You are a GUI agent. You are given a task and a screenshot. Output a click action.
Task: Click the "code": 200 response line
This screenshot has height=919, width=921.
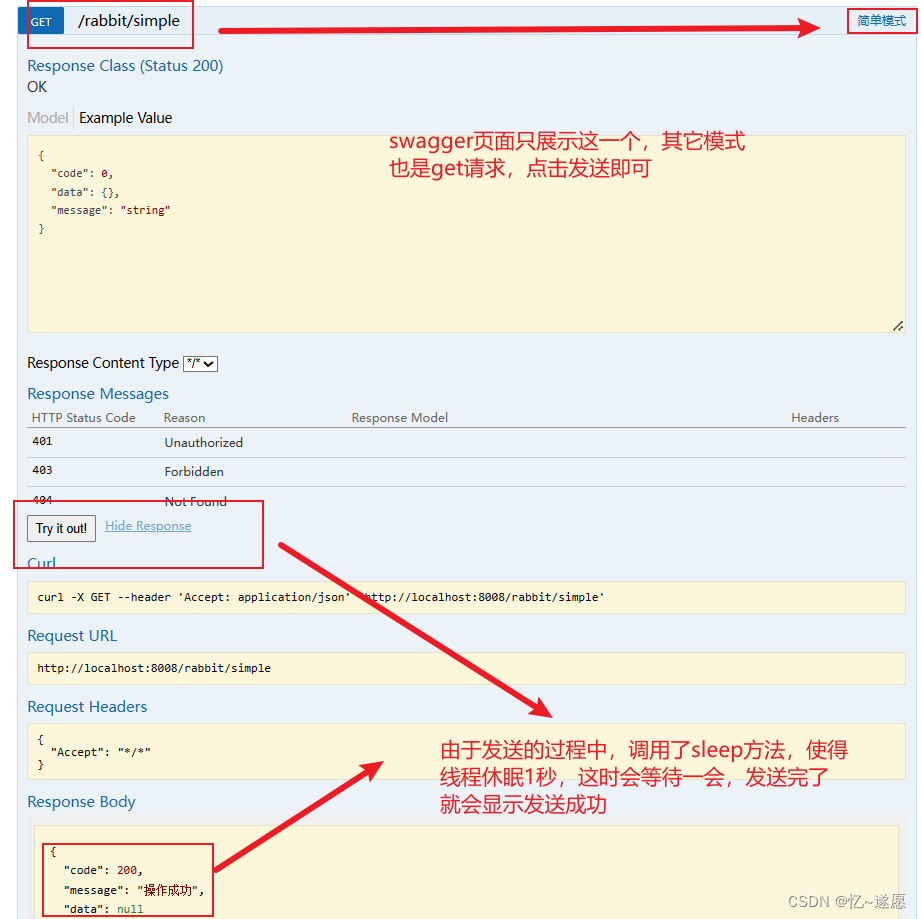pos(103,870)
